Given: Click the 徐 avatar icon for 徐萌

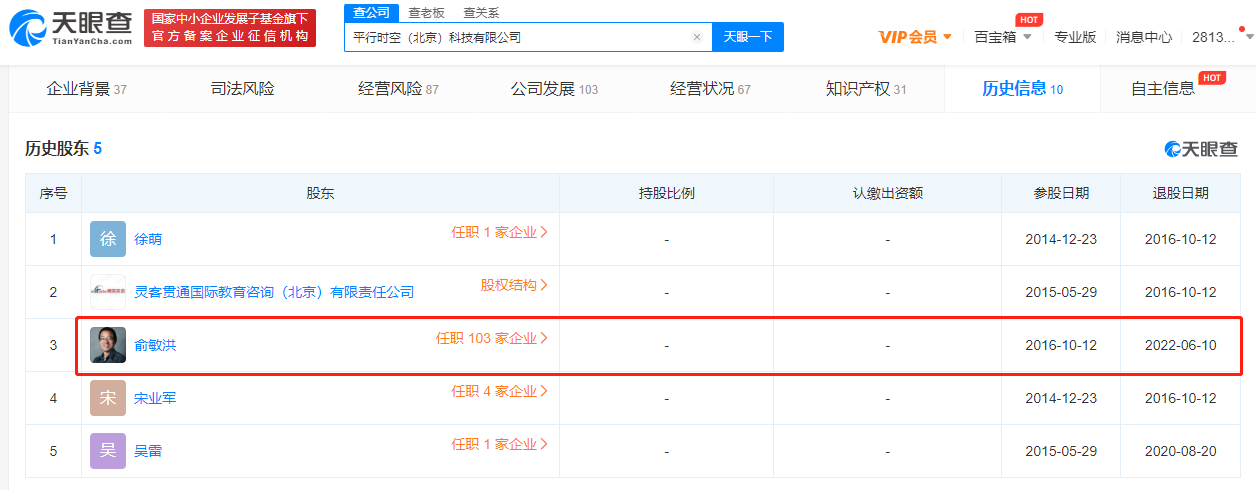Looking at the screenshot, I should coord(108,239).
